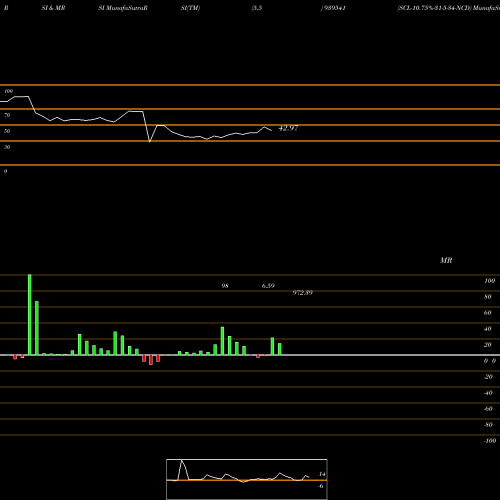The height and width of the screenshot is (500, 500).
Task: Click the mini overview chart at bottom
Action: pos(247,479)
